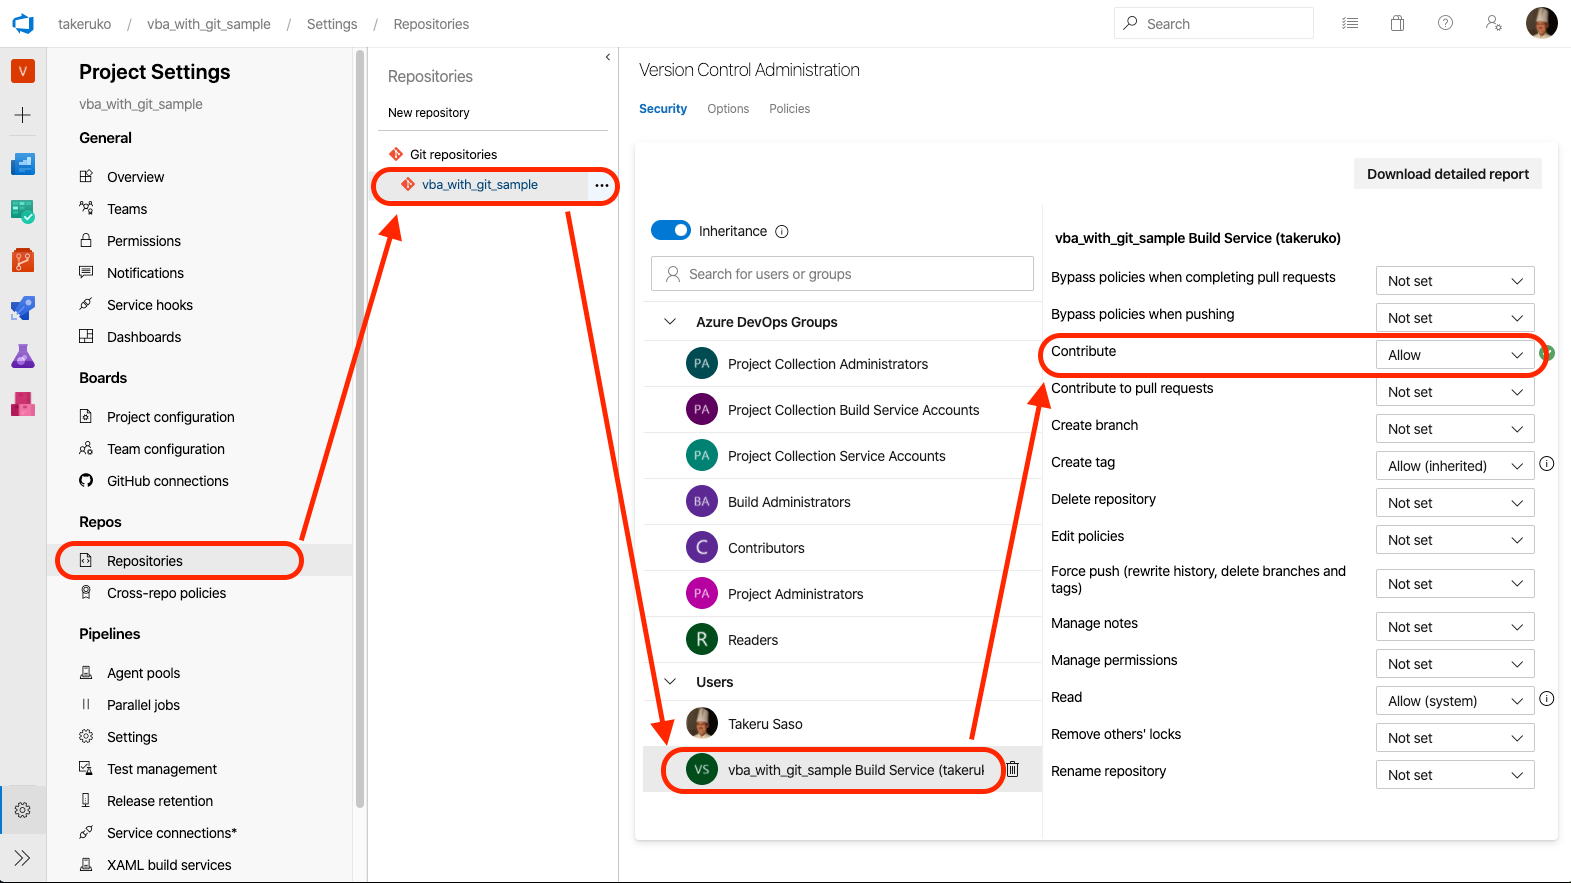
Task: Open the Rename repository permission dropdown
Action: pos(1455,775)
